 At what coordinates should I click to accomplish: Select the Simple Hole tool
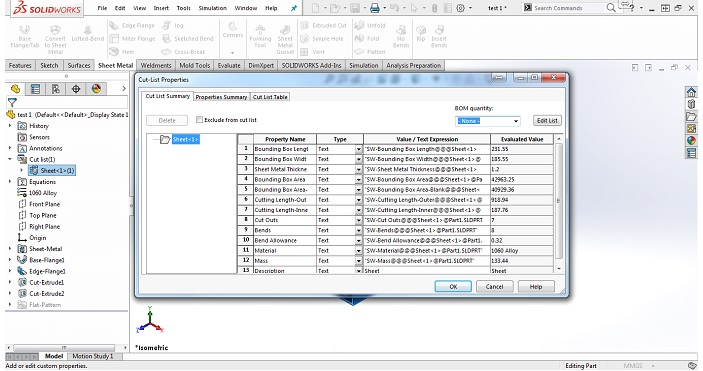pos(322,39)
